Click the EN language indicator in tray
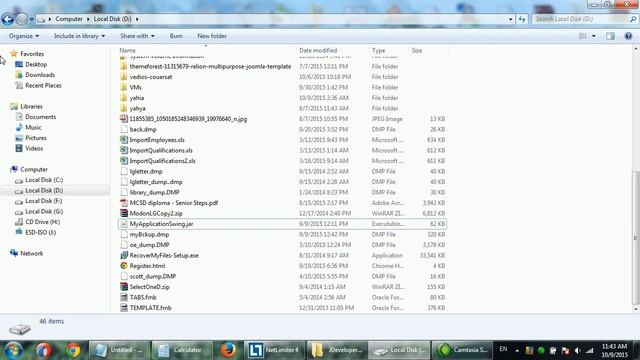The image size is (640, 360). (x=503, y=349)
